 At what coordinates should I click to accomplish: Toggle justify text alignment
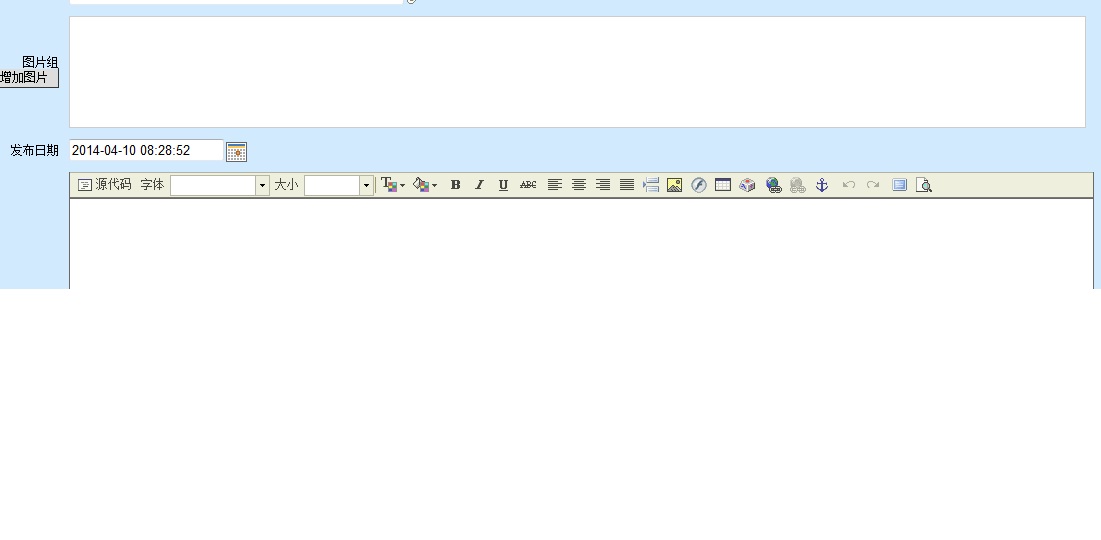point(627,185)
